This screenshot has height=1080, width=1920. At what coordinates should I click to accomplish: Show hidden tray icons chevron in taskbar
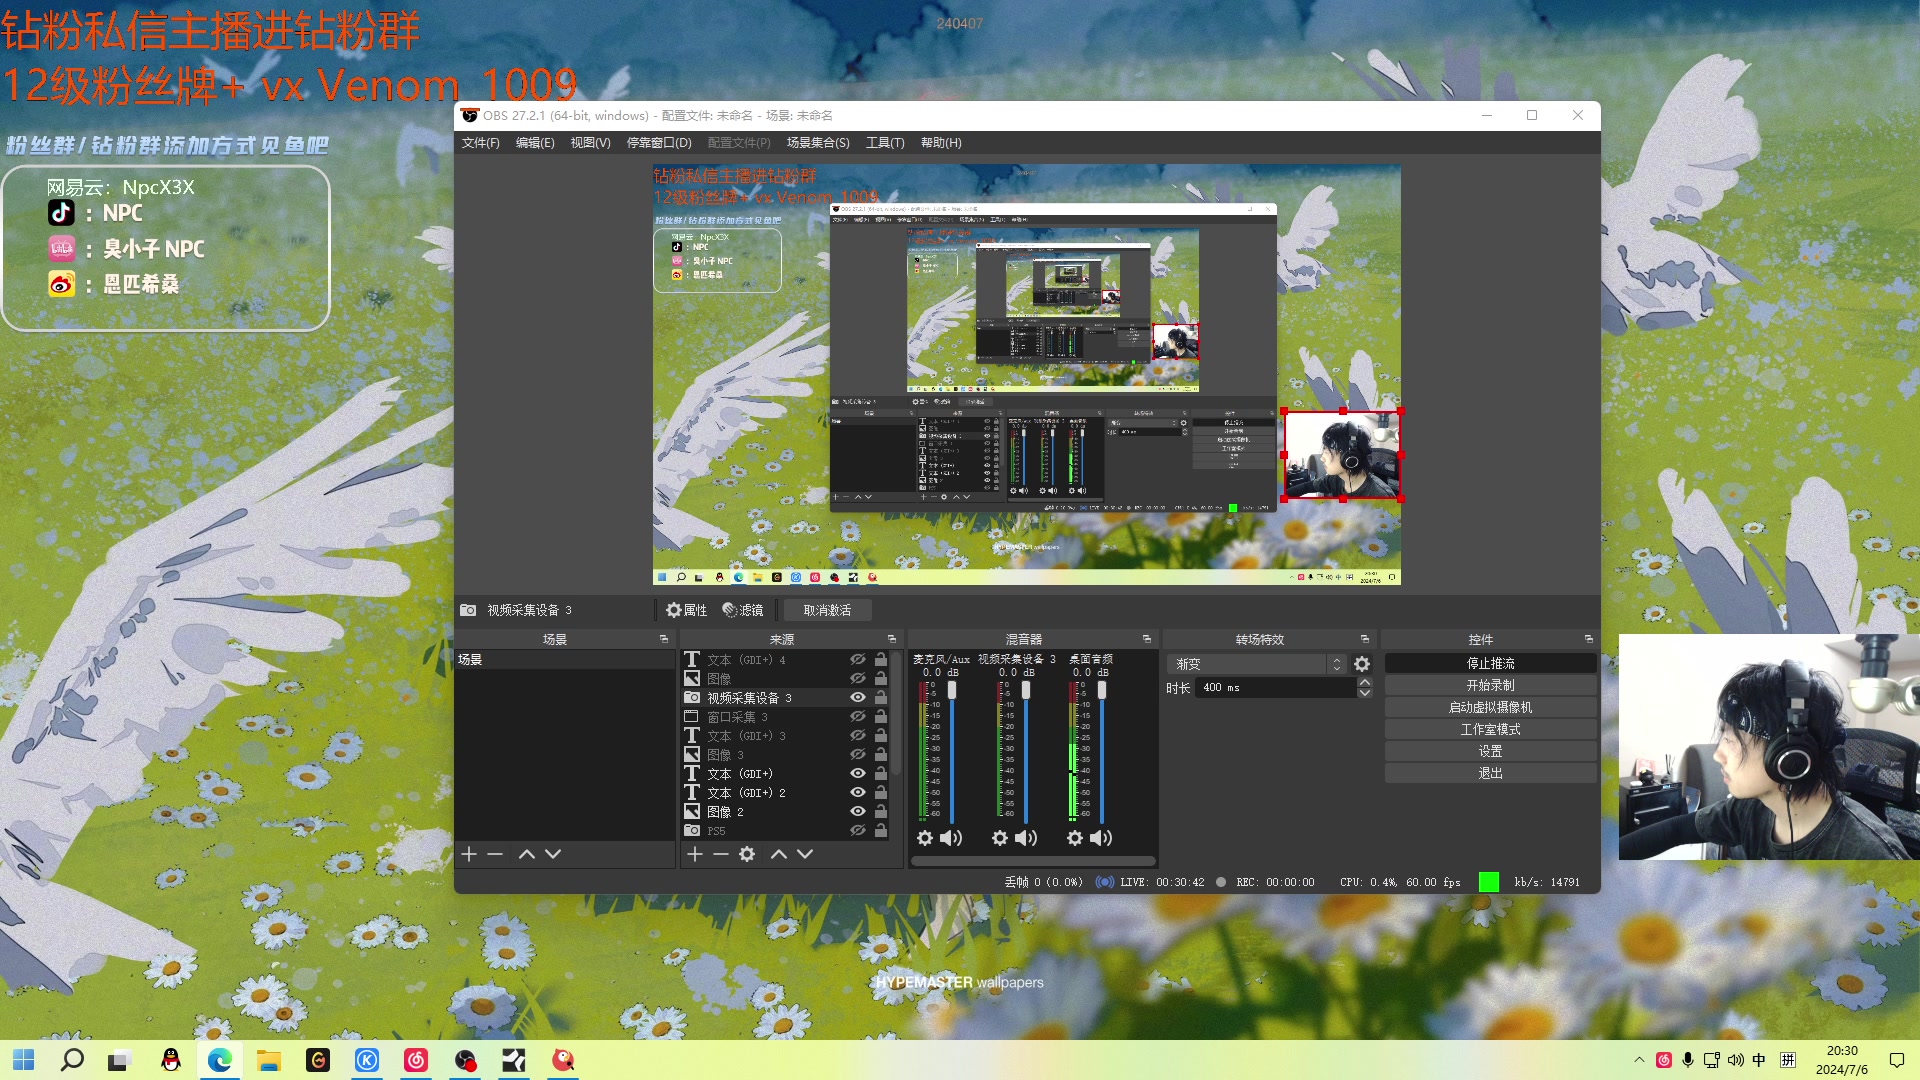(1638, 1060)
